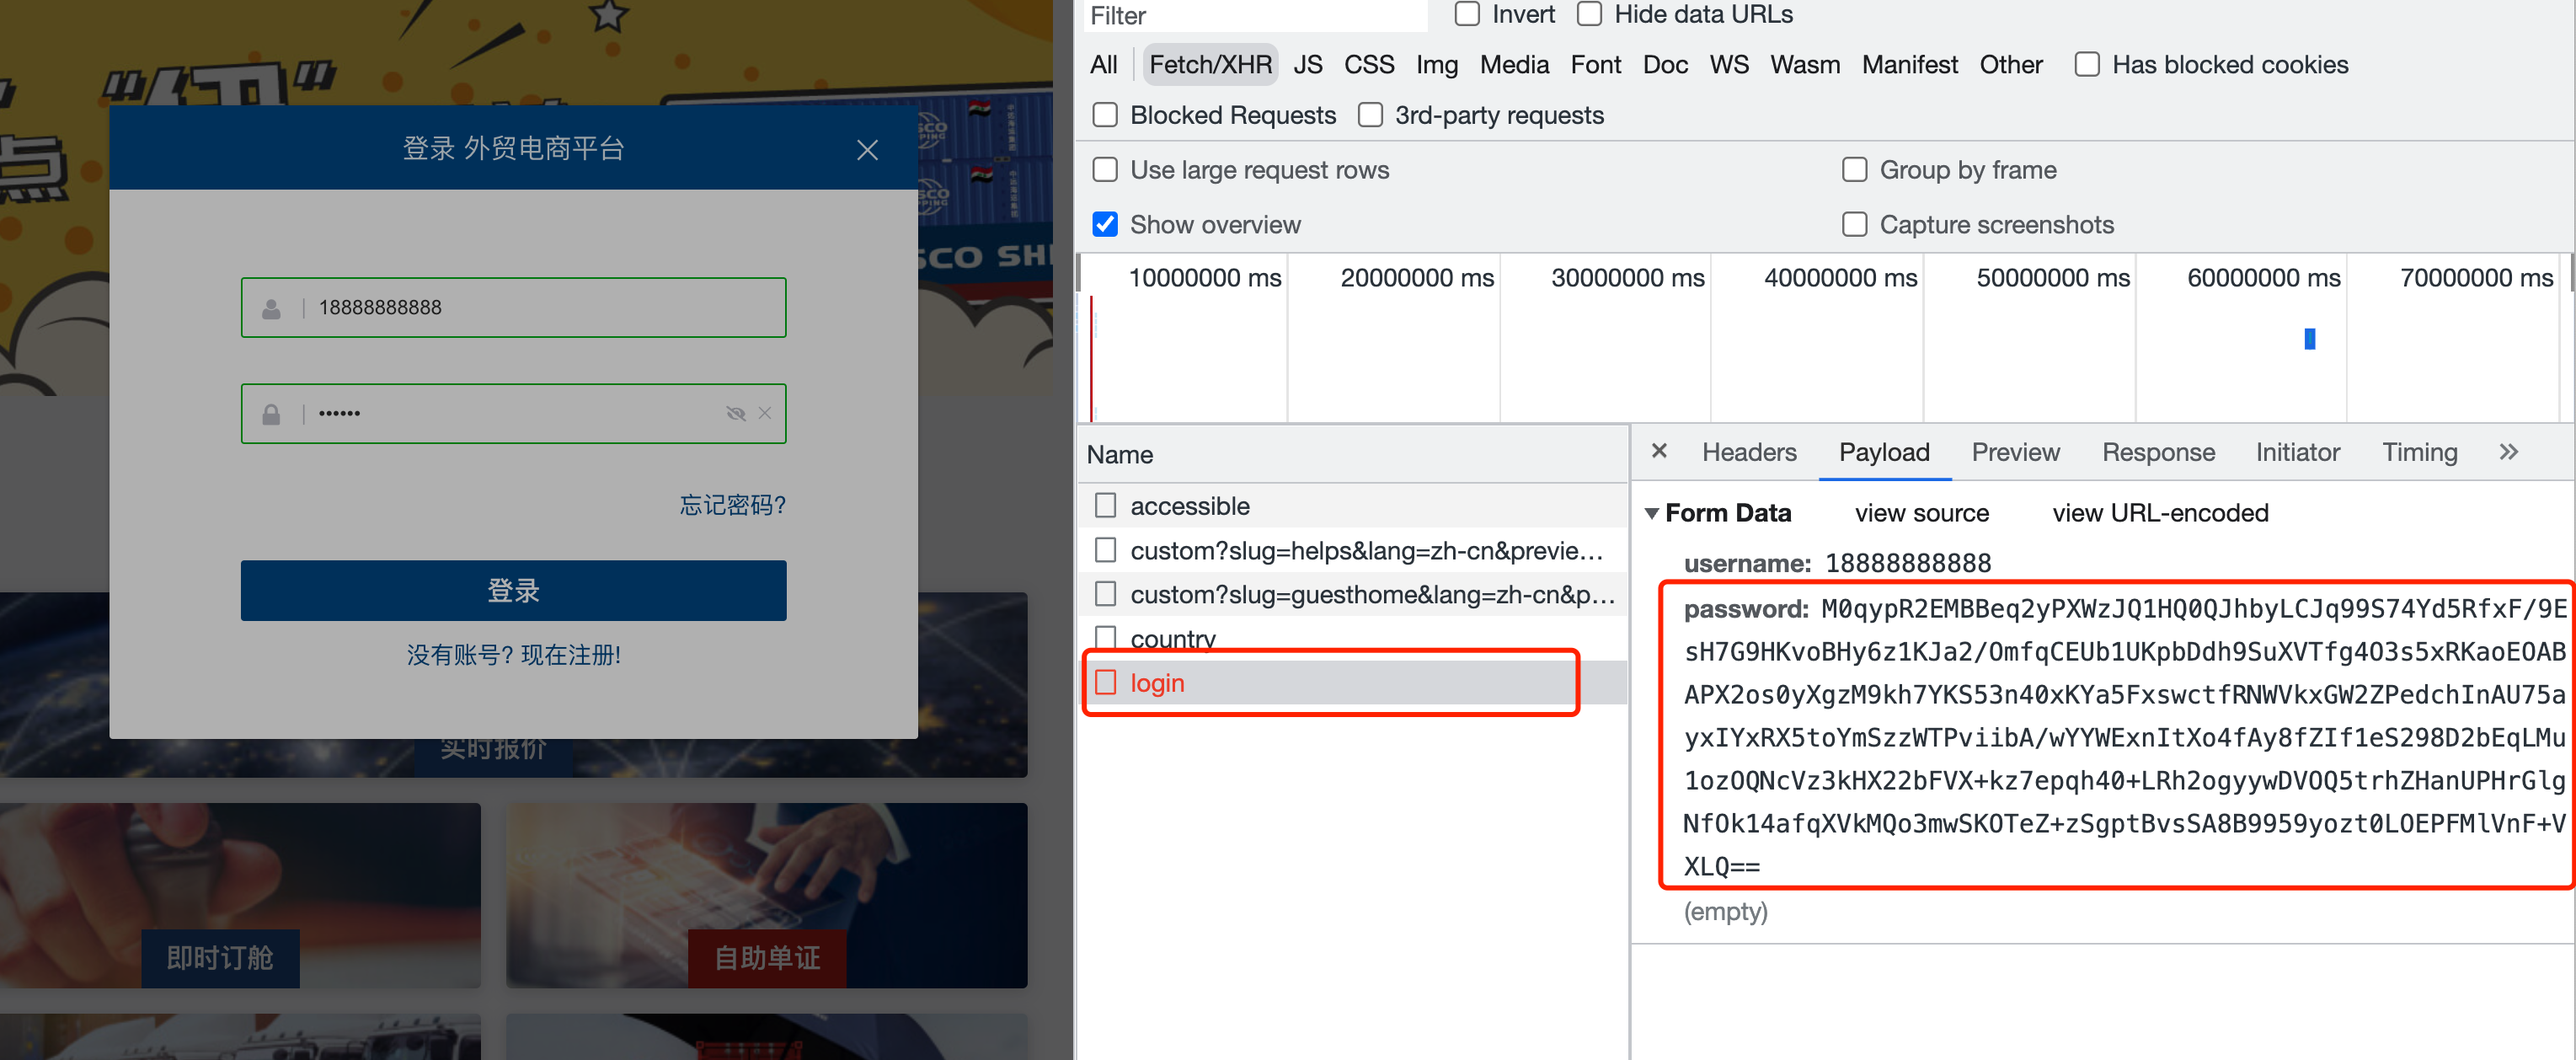This screenshot has height=1060, width=2576.
Task: Enable Capture screenshots checkbox
Action: click(x=1854, y=225)
